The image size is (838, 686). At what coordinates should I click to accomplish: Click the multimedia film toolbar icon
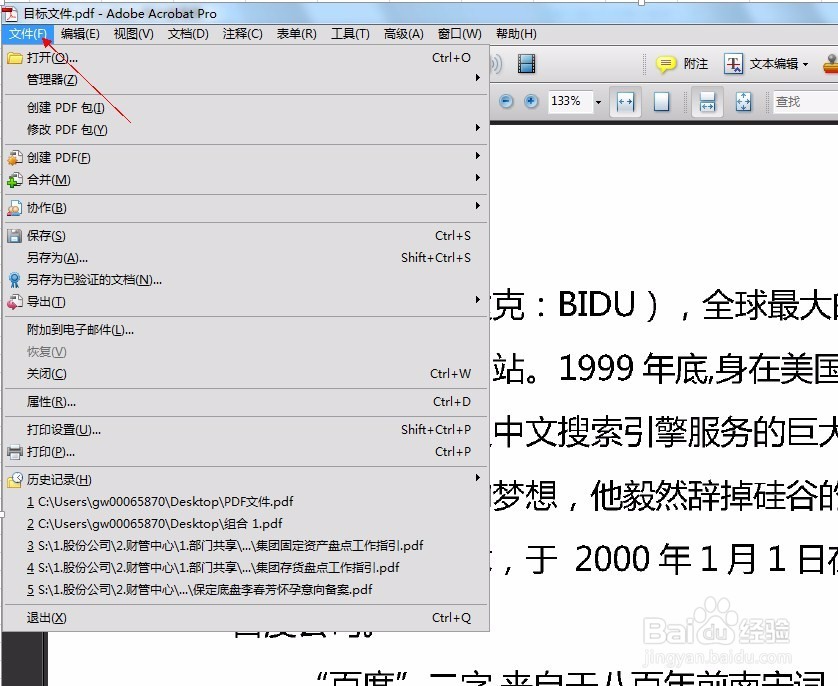526,63
